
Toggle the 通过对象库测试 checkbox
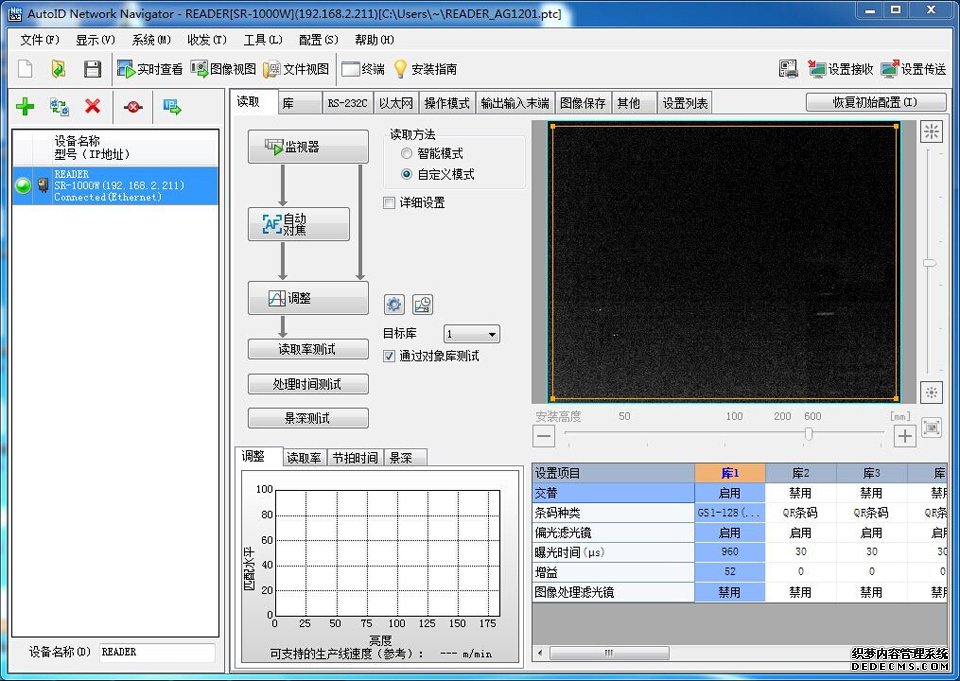[x=390, y=356]
